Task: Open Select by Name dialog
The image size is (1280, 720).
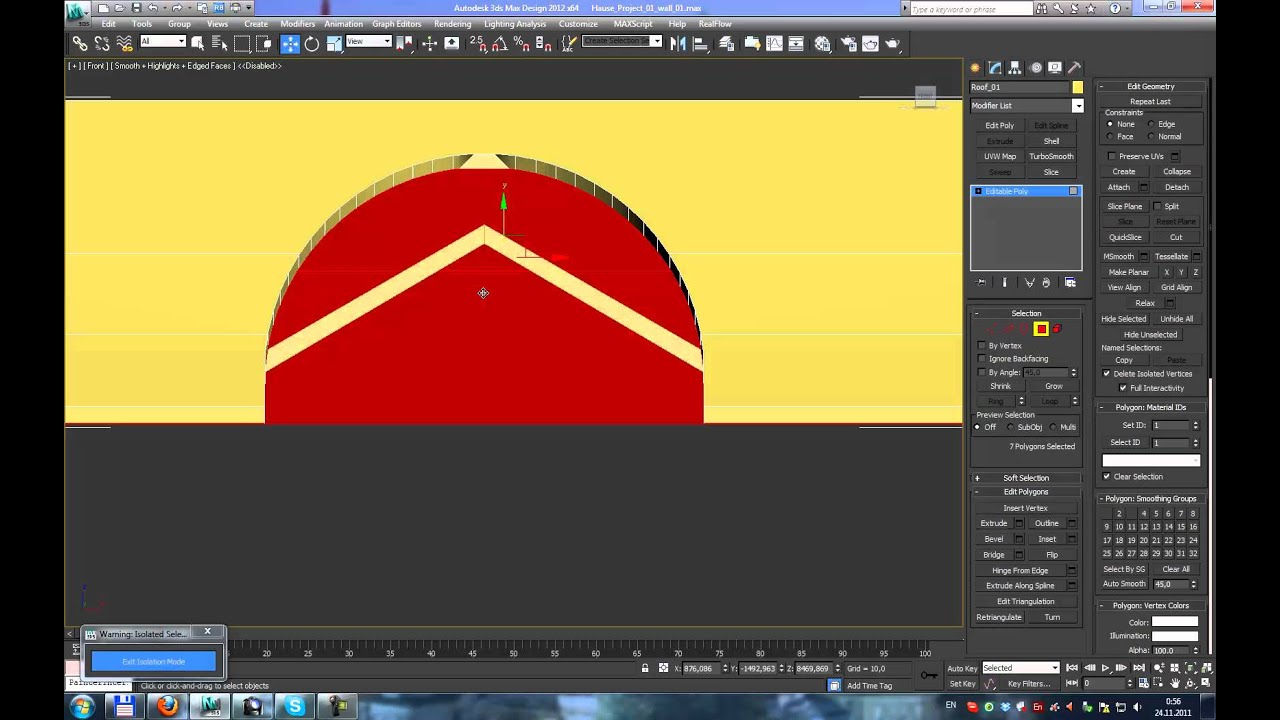Action: (219, 43)
